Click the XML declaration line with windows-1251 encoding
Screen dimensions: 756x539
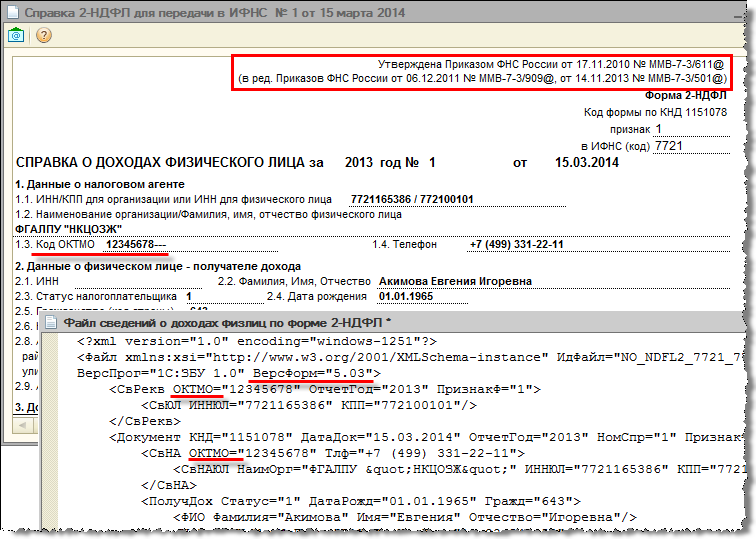coord(257,341)
